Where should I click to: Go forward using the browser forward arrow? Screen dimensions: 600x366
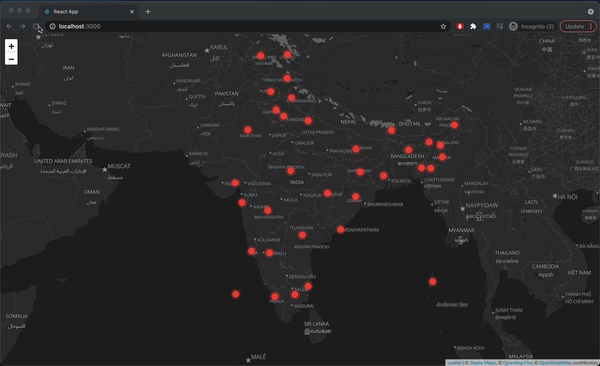(x=22, y=26)
